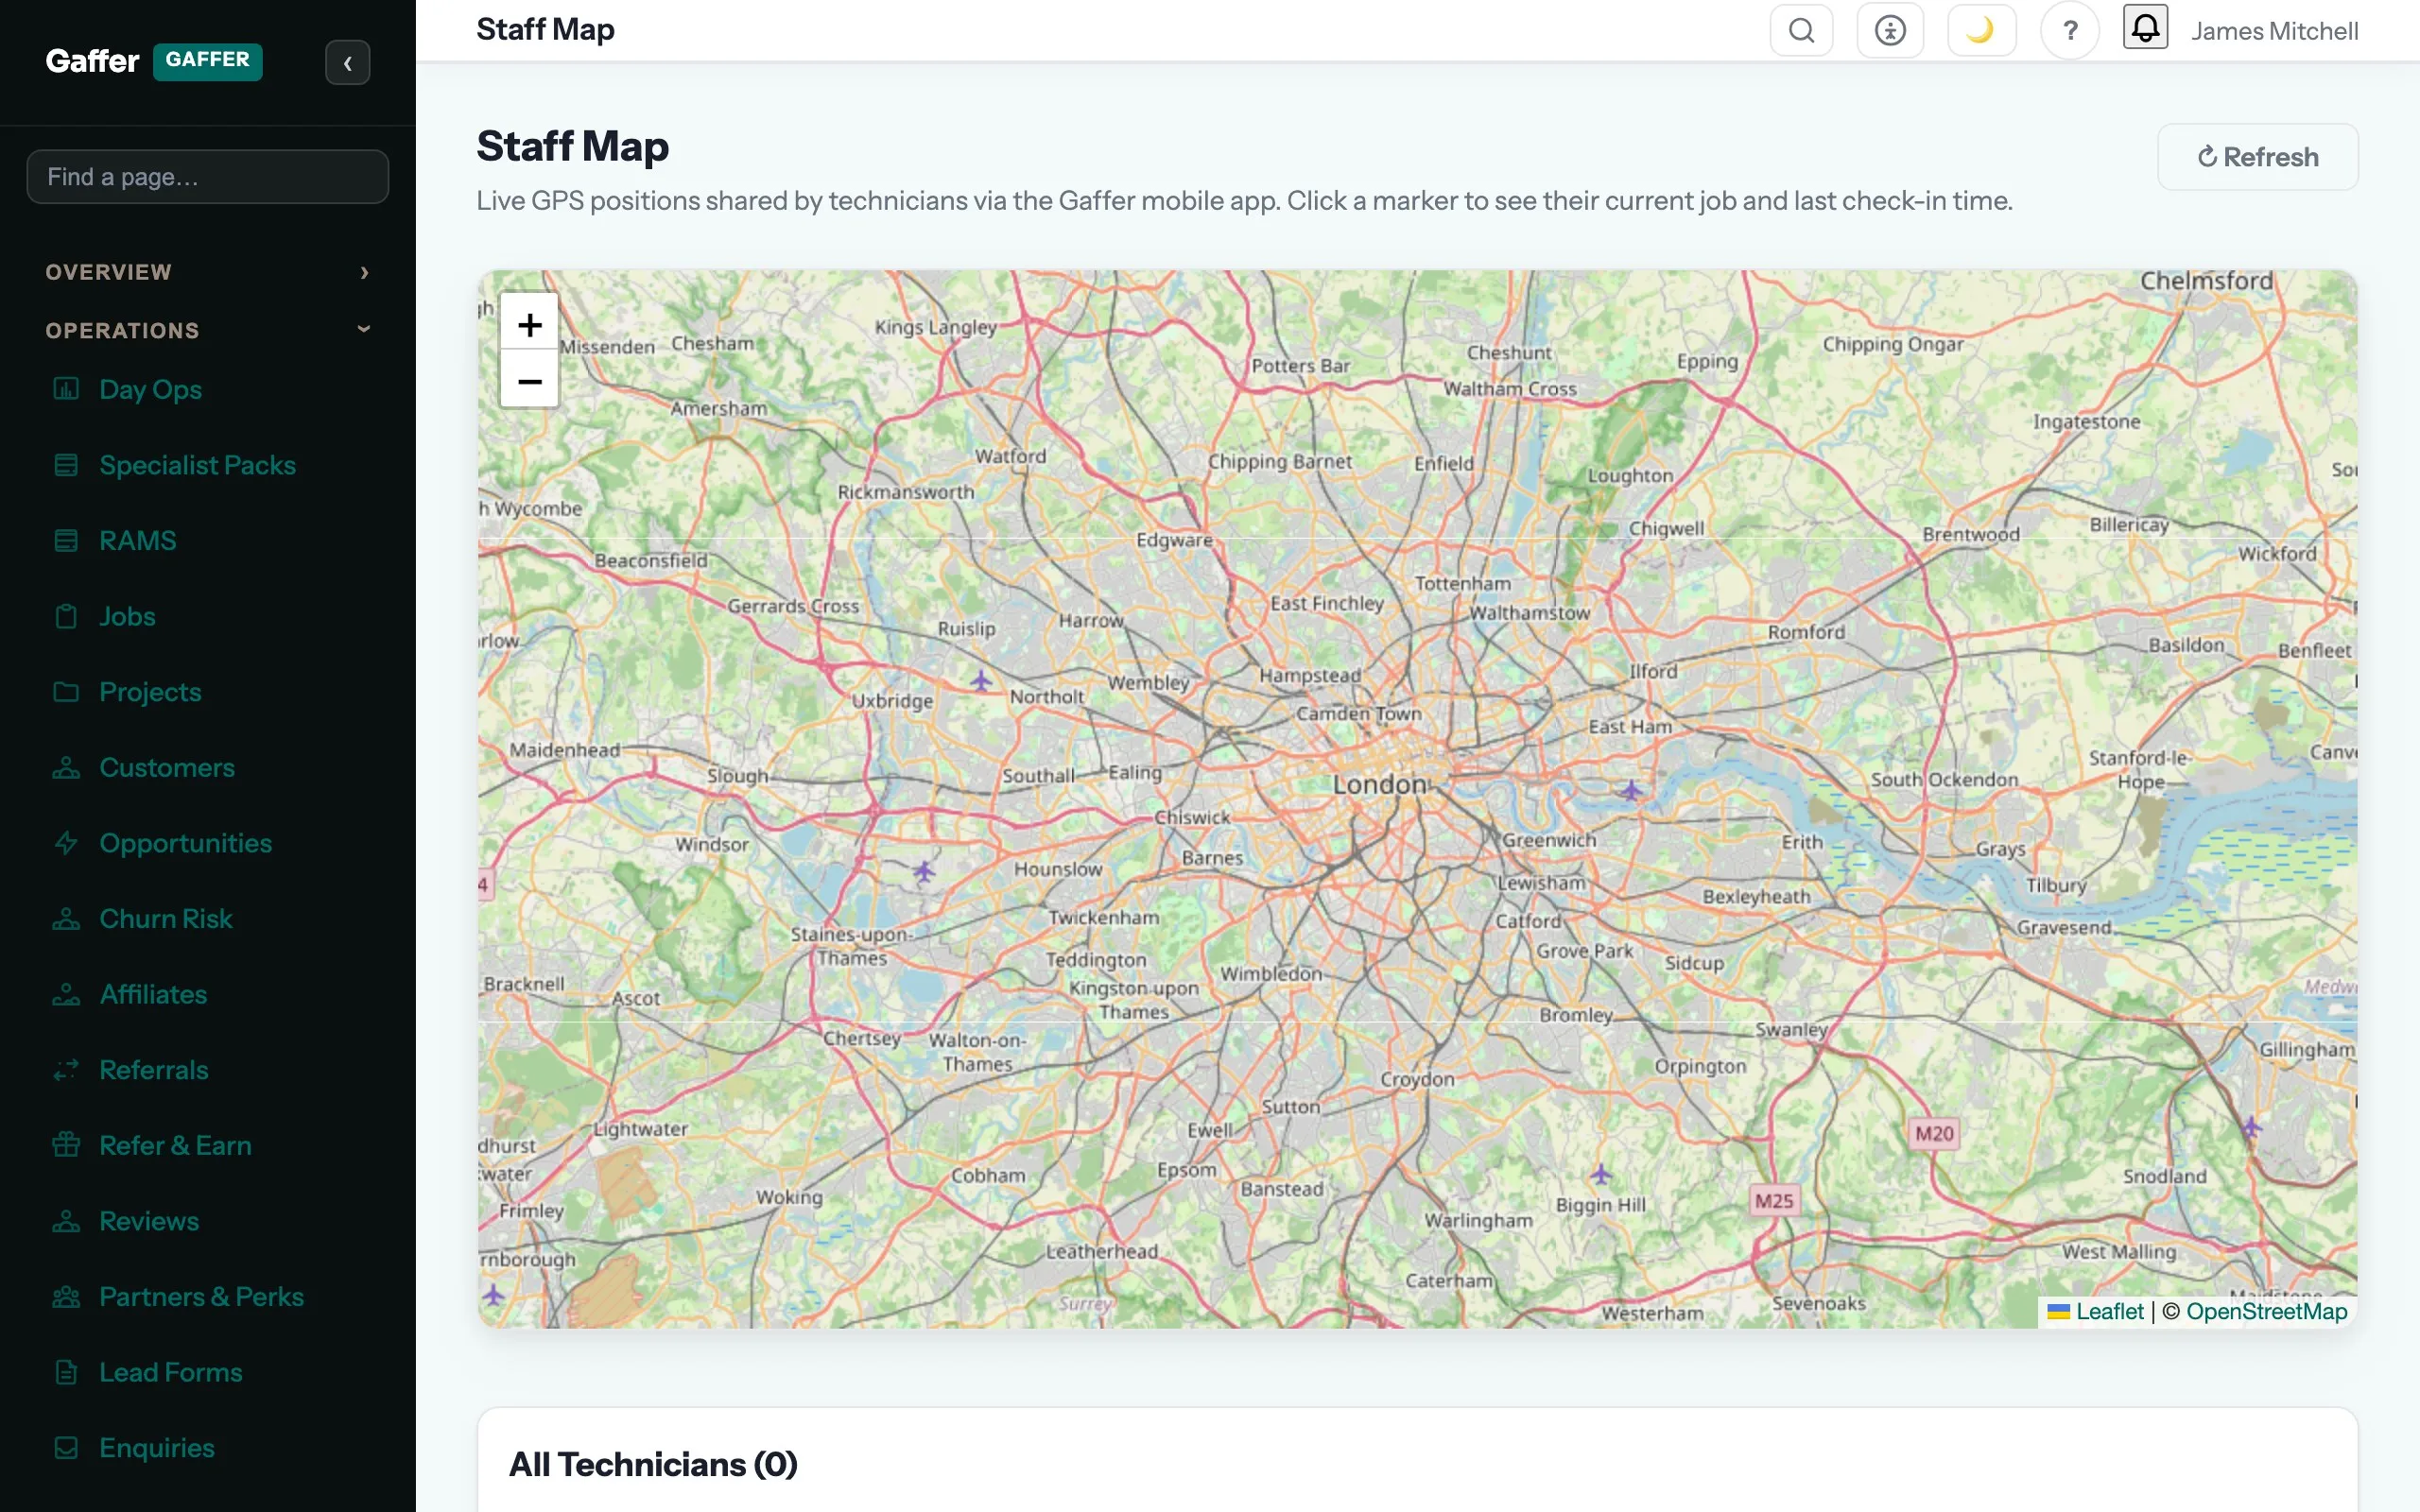Open accessibility options icon in header
Viewport: 2420px width, 1512px height.
(x=1890, y=31)
